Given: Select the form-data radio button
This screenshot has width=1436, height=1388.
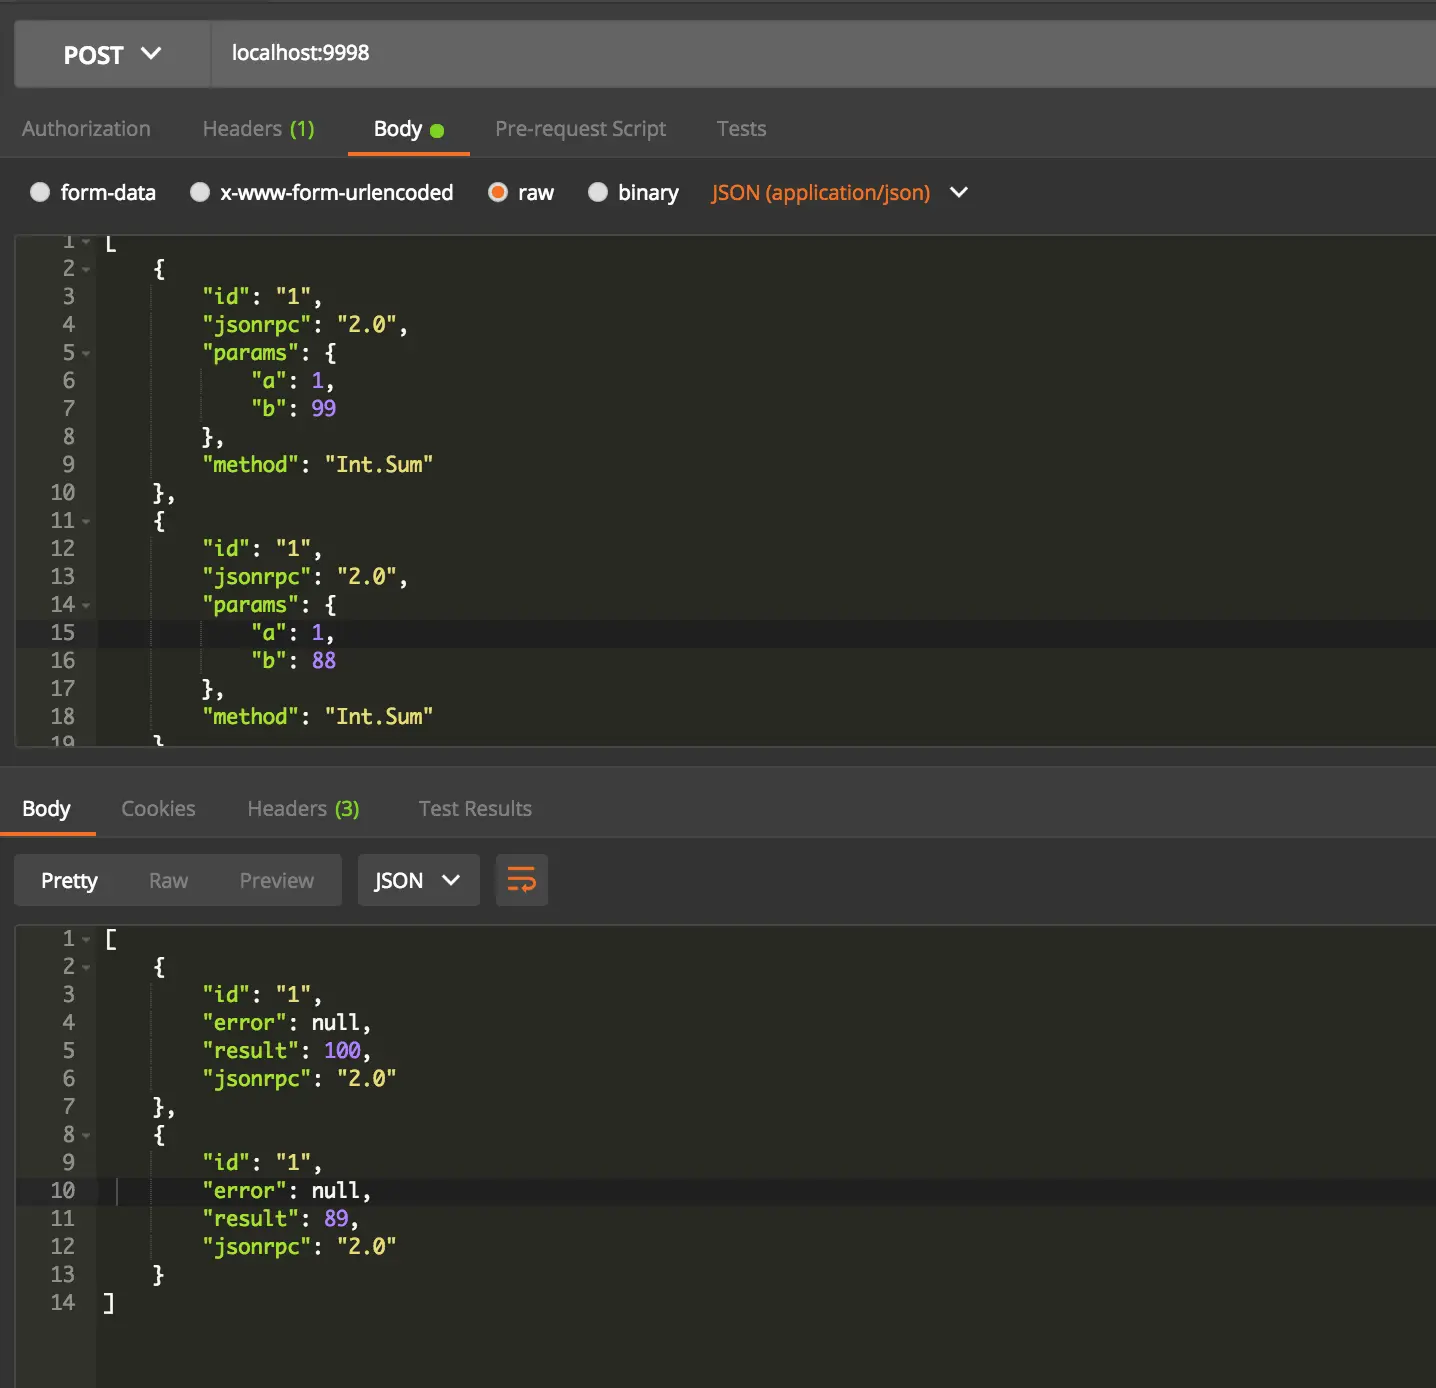Looking at the screenshot, I should 40,192.
